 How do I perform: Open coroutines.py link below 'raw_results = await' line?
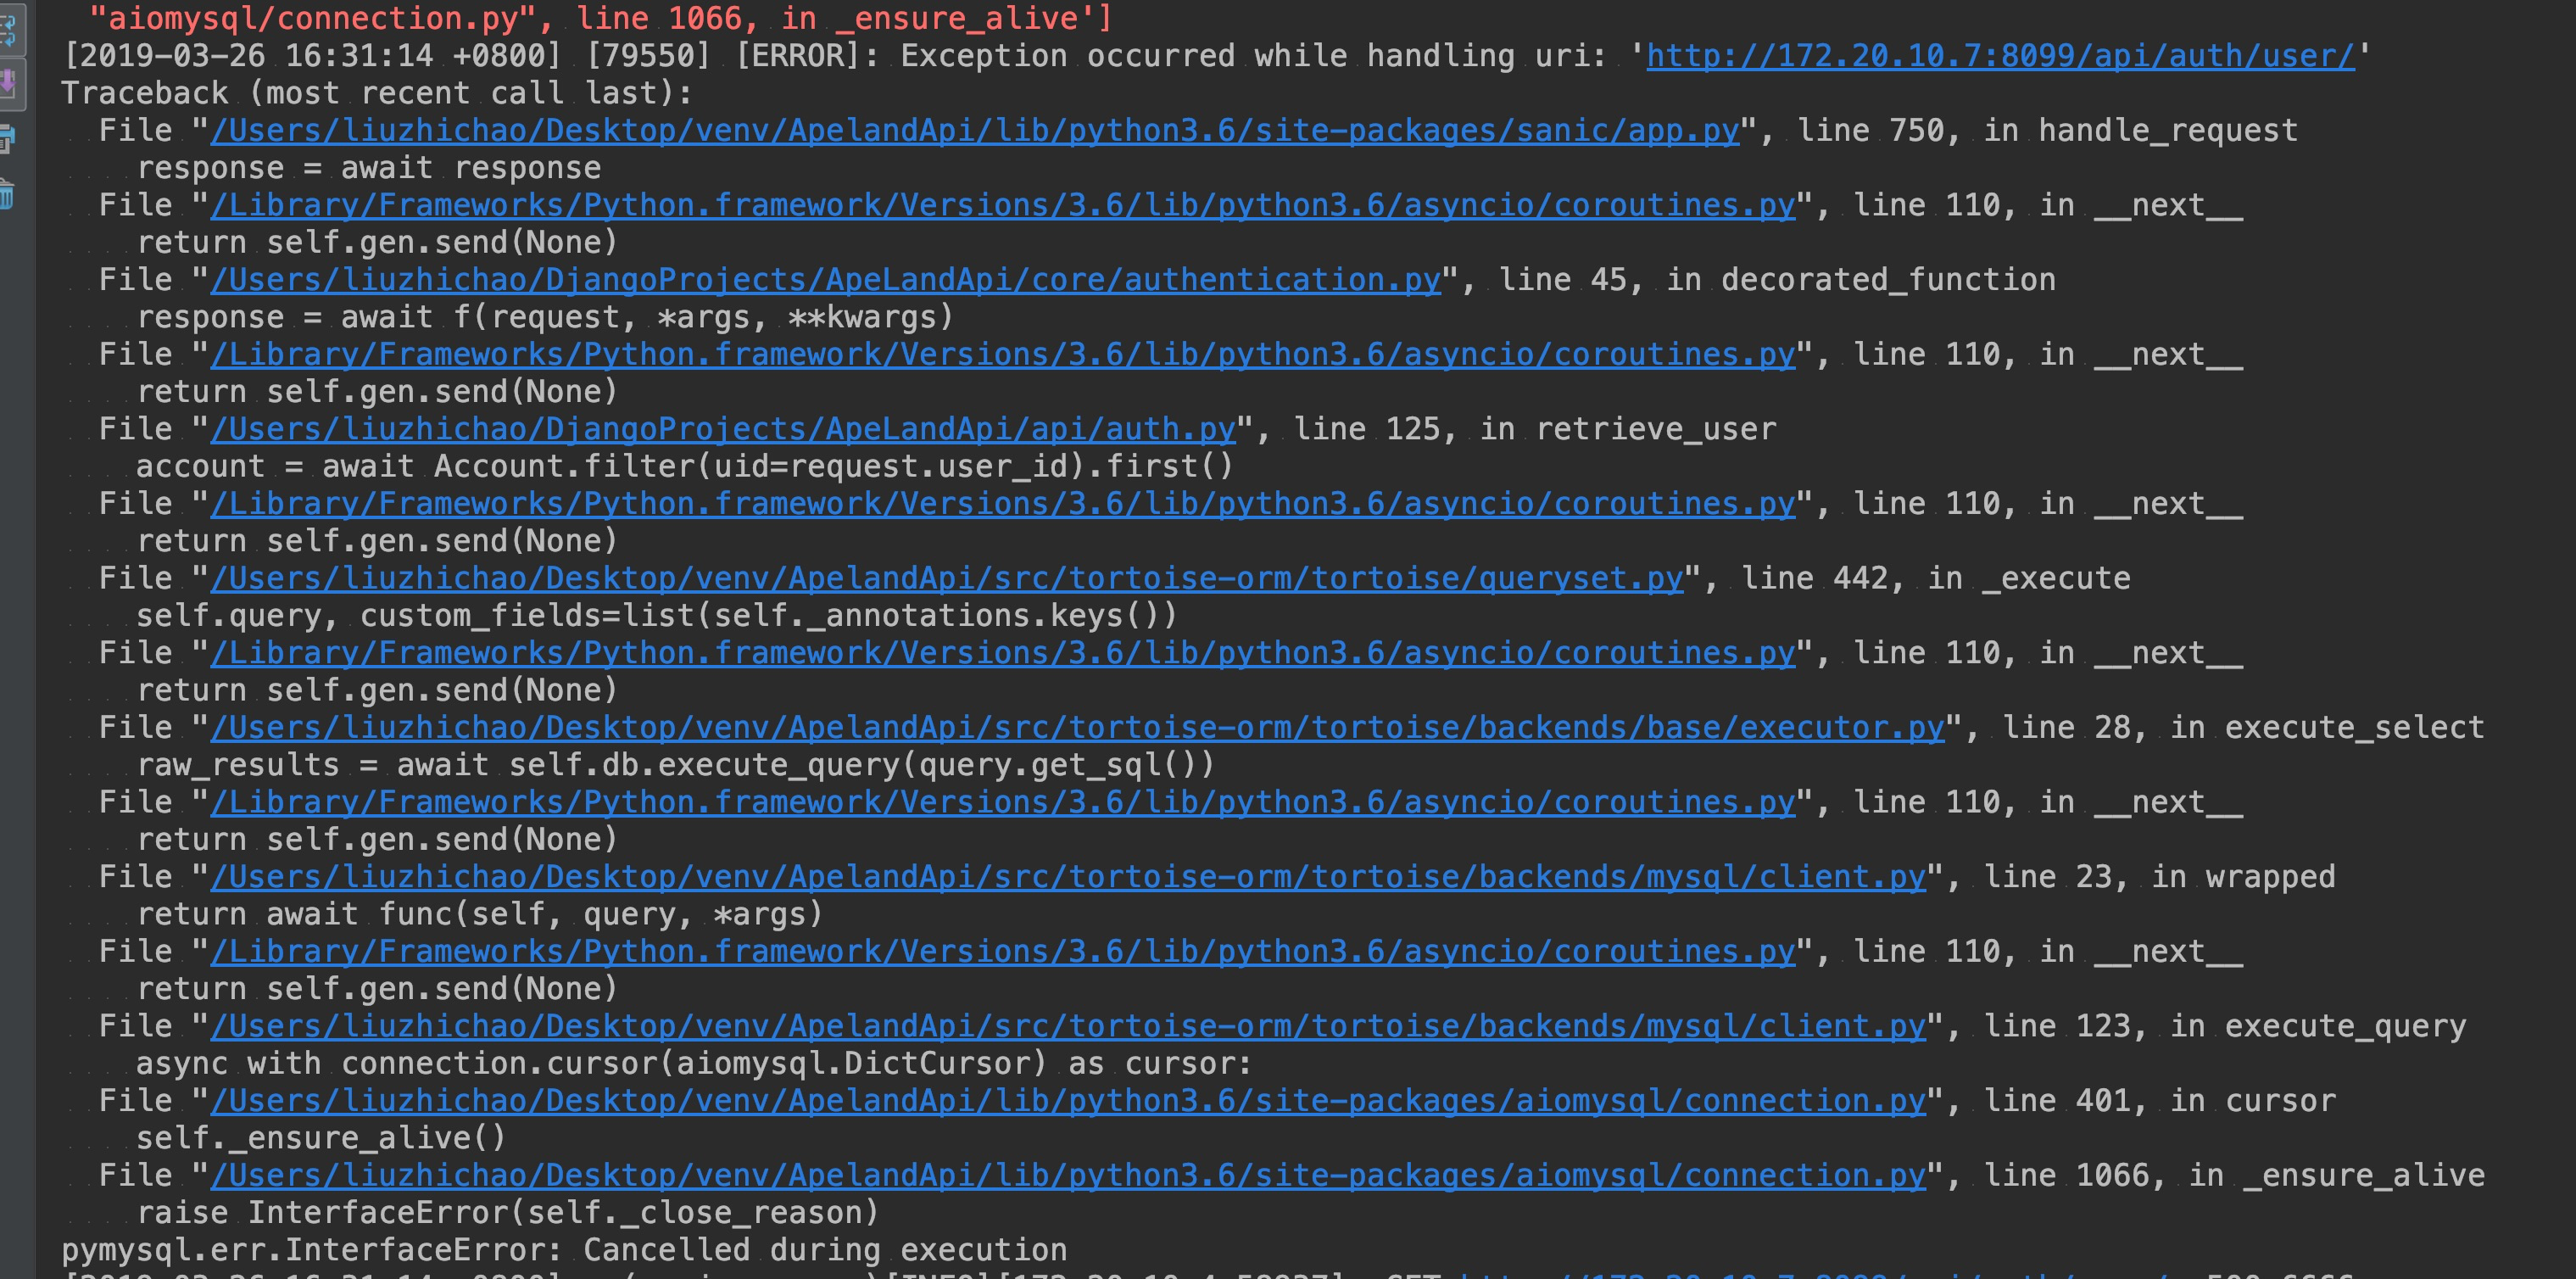click(1003, 802)
